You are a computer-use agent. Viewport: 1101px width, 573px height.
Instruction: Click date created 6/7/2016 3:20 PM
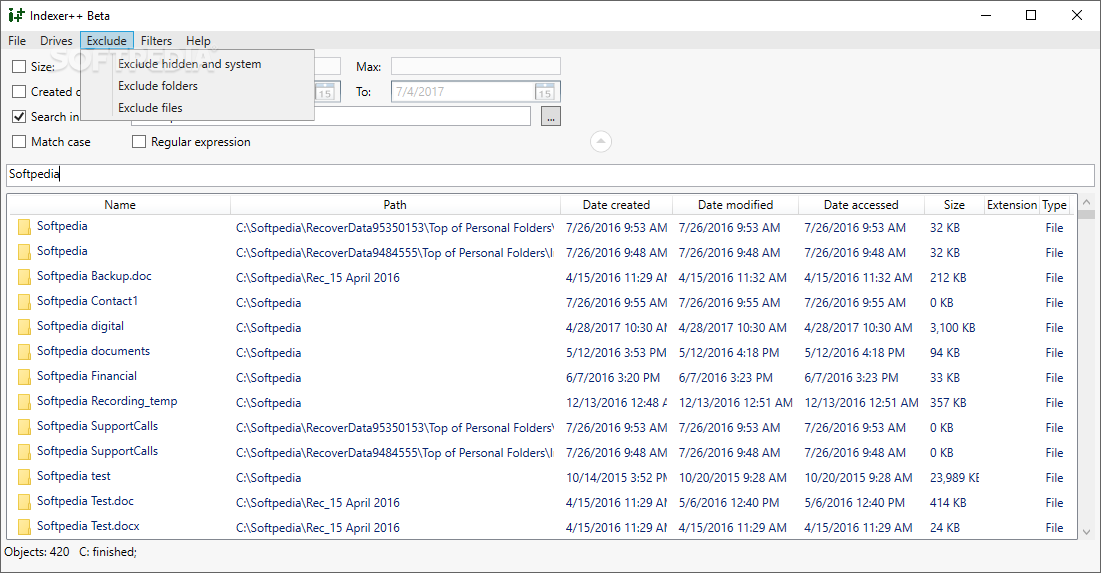click(613, 378)
